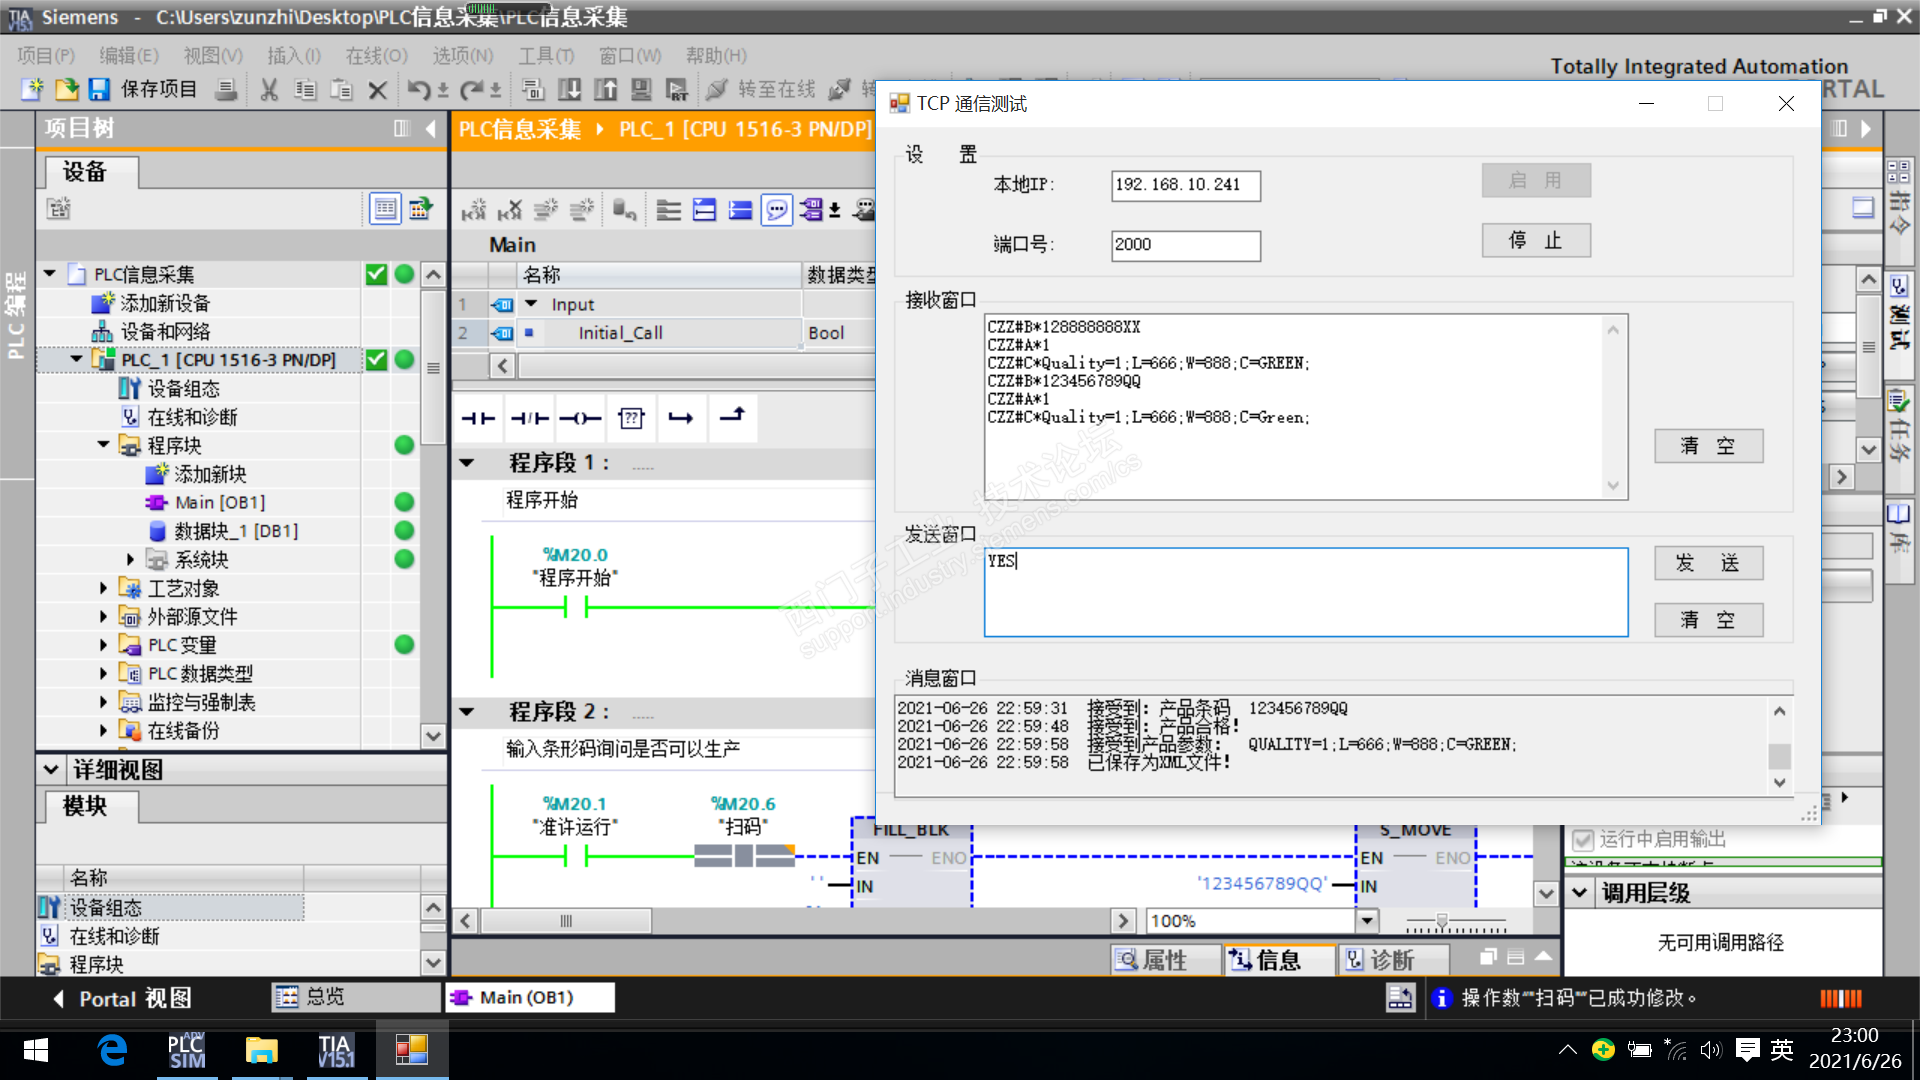
Task: Collapse the 程序段 1 network
Action: point(467,462)
